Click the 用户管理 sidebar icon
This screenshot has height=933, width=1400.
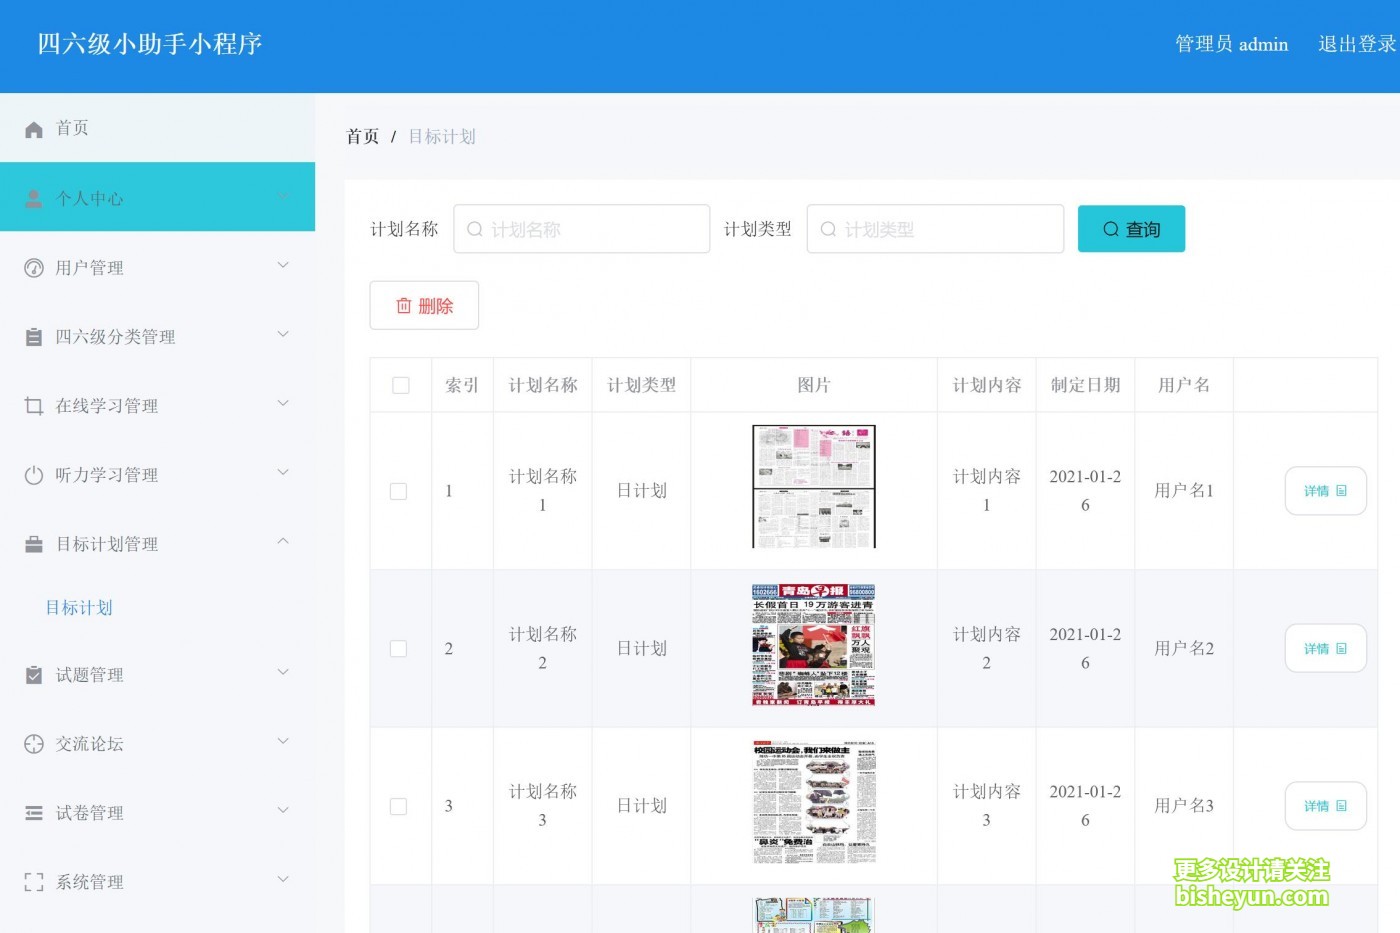[x=34, y=268]
